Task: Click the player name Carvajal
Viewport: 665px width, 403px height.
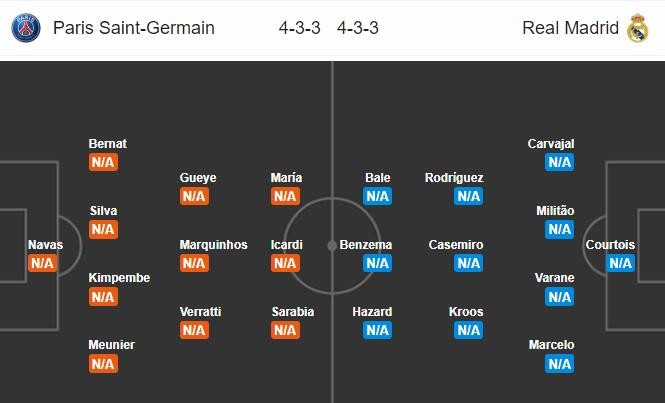Action: [551, 144]
